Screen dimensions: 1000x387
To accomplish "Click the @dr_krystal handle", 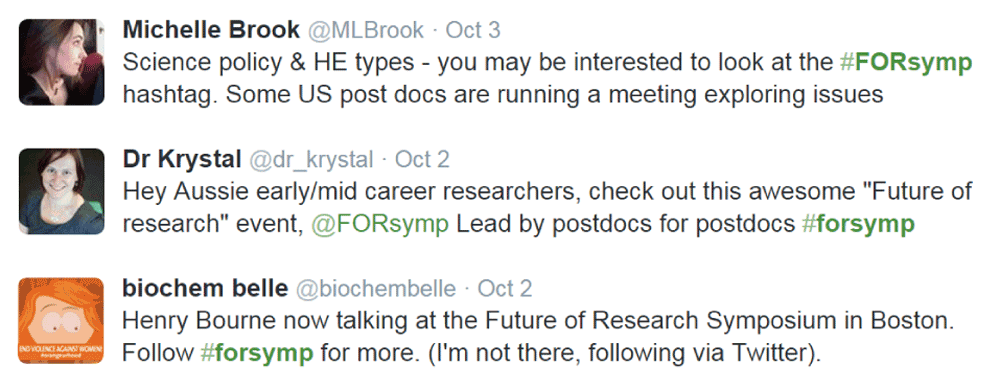I will click(x=311, y=159).
